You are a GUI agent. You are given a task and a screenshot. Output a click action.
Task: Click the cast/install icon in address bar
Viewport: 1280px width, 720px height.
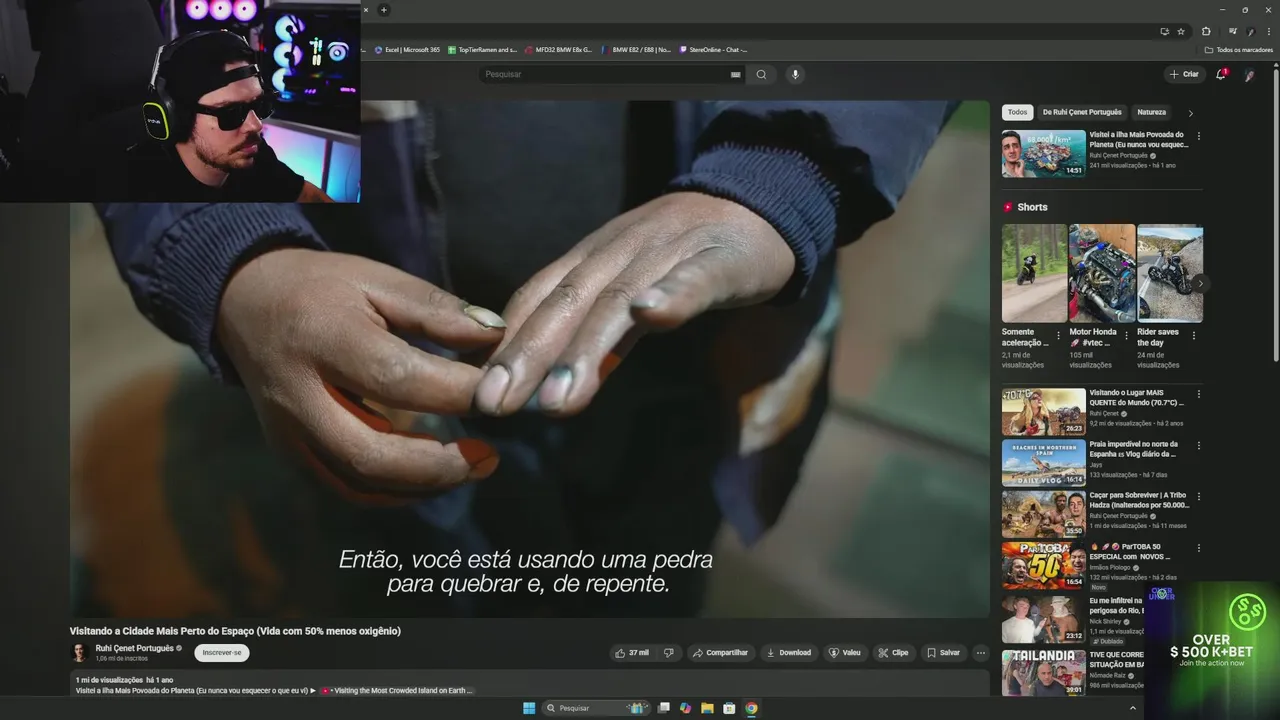pyautogui.click(x=1164, y=31)
